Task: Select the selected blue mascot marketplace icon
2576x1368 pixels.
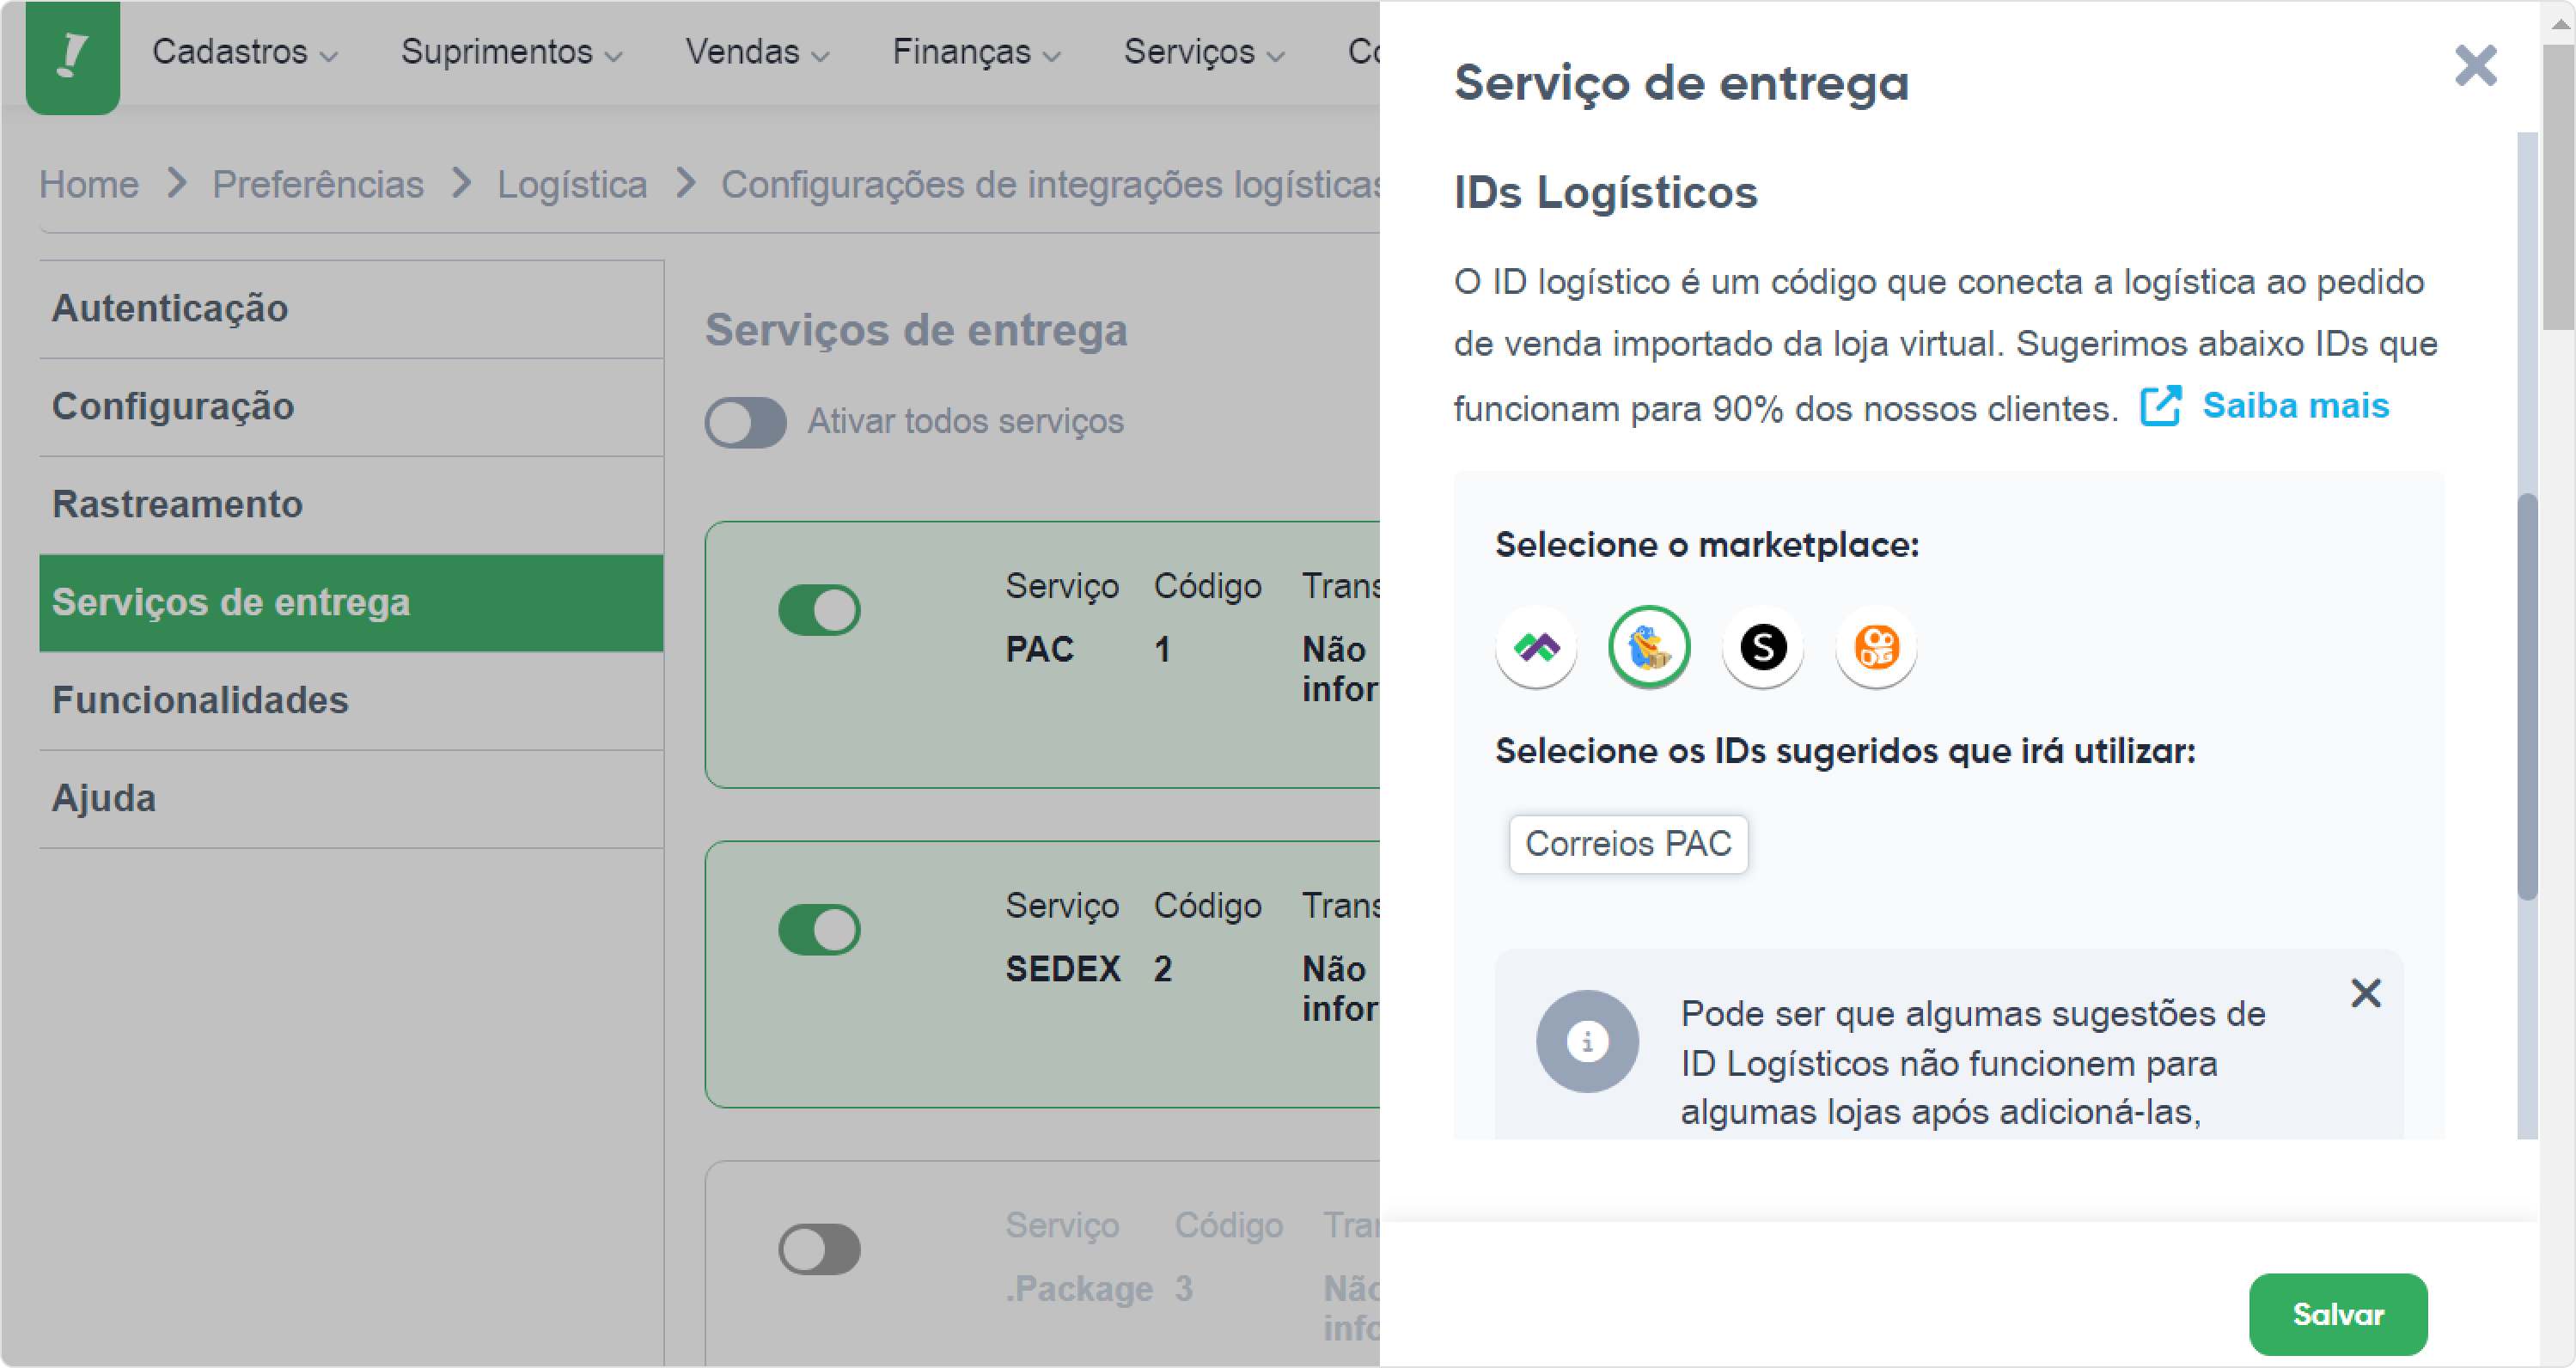Action: [1649, 647]
